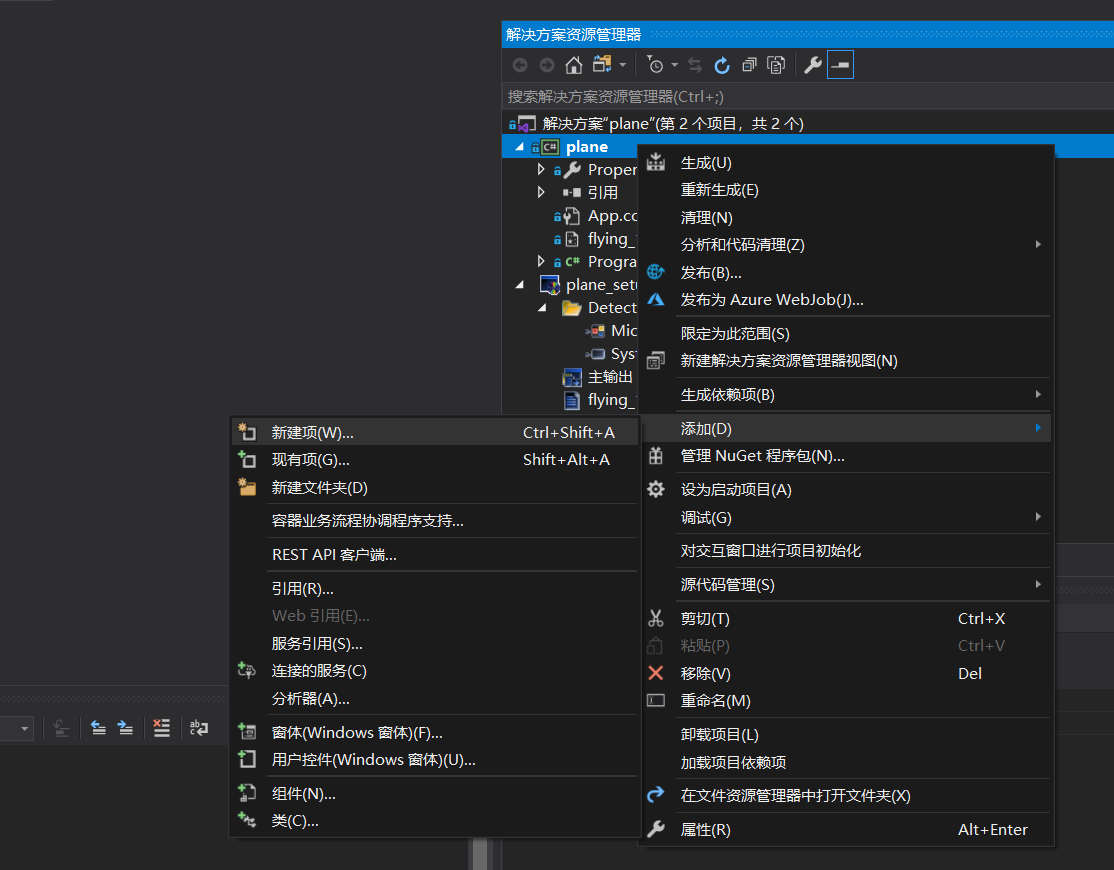
Task: Choose 发布为 Azure WebJob(J)...
Action: (846, 300)
